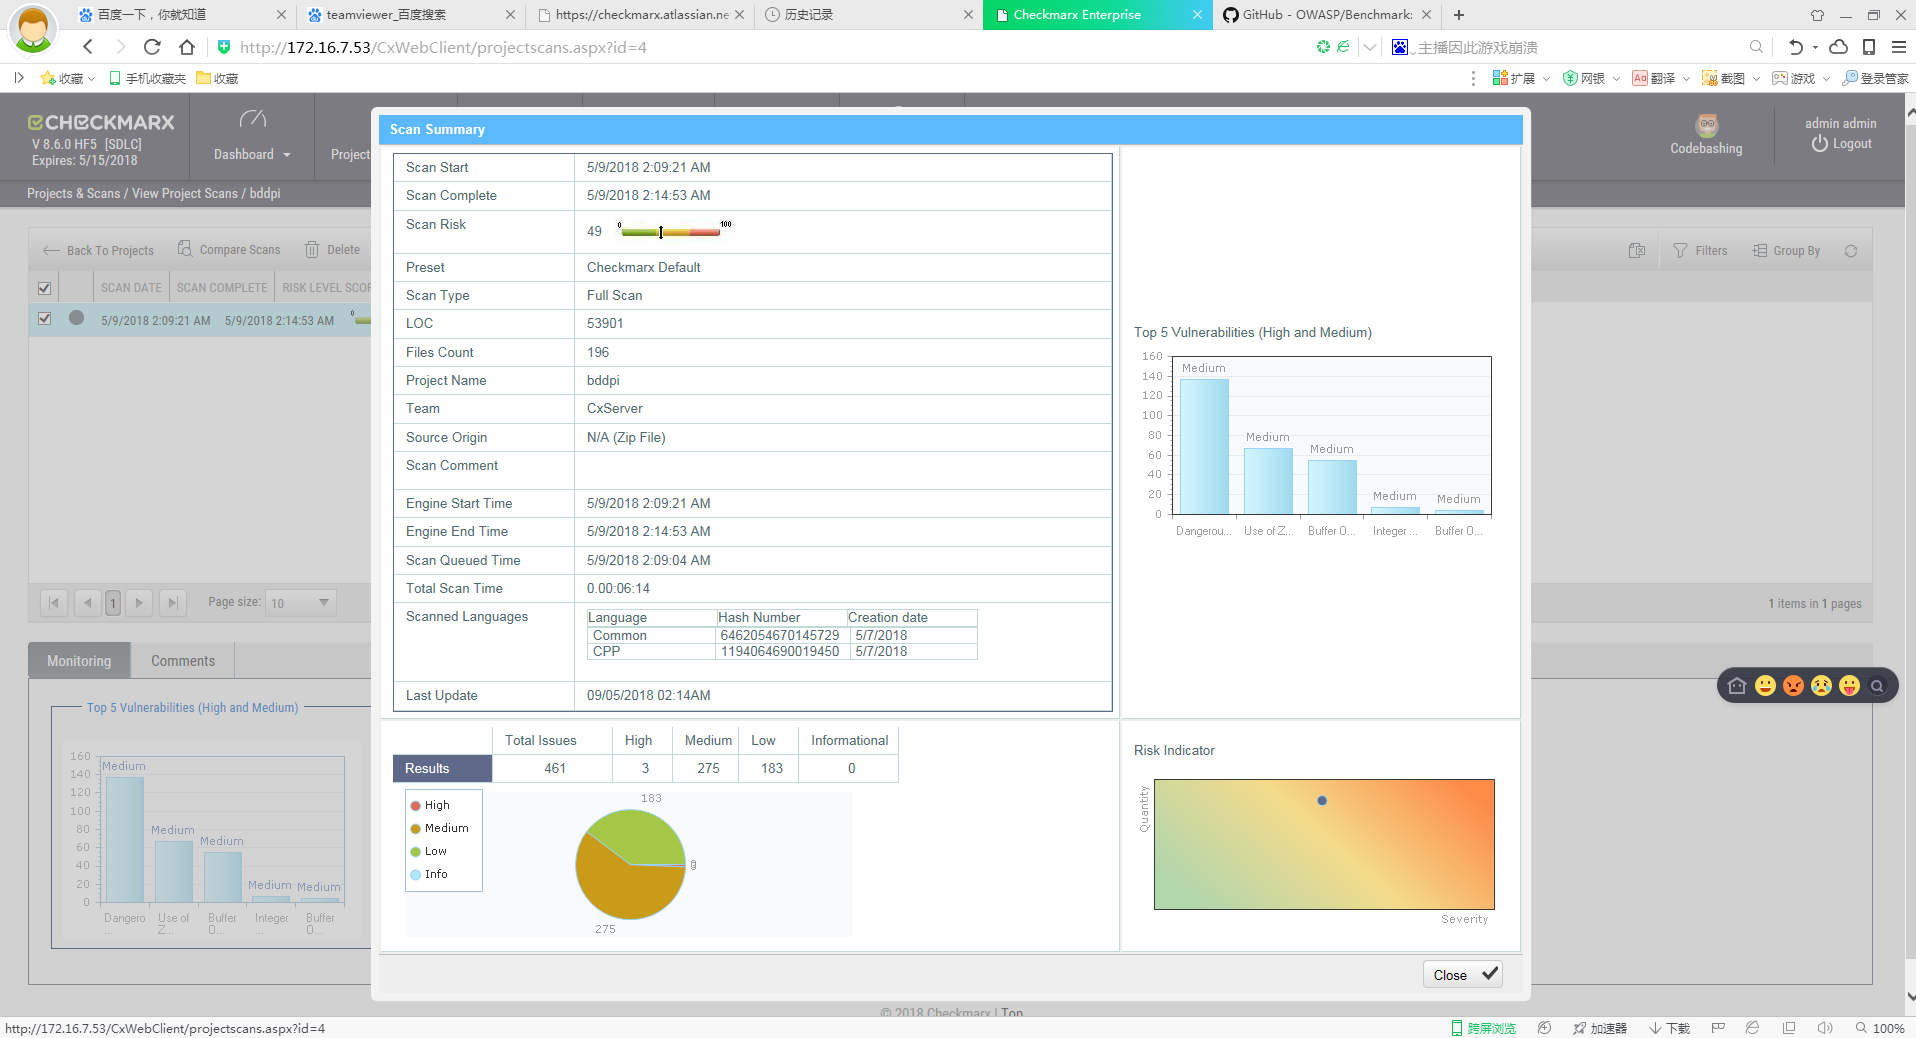The width and height of the screenshot is (1916, 1038).
Task: Click the export grid icon
Action: coord(1637,251)
